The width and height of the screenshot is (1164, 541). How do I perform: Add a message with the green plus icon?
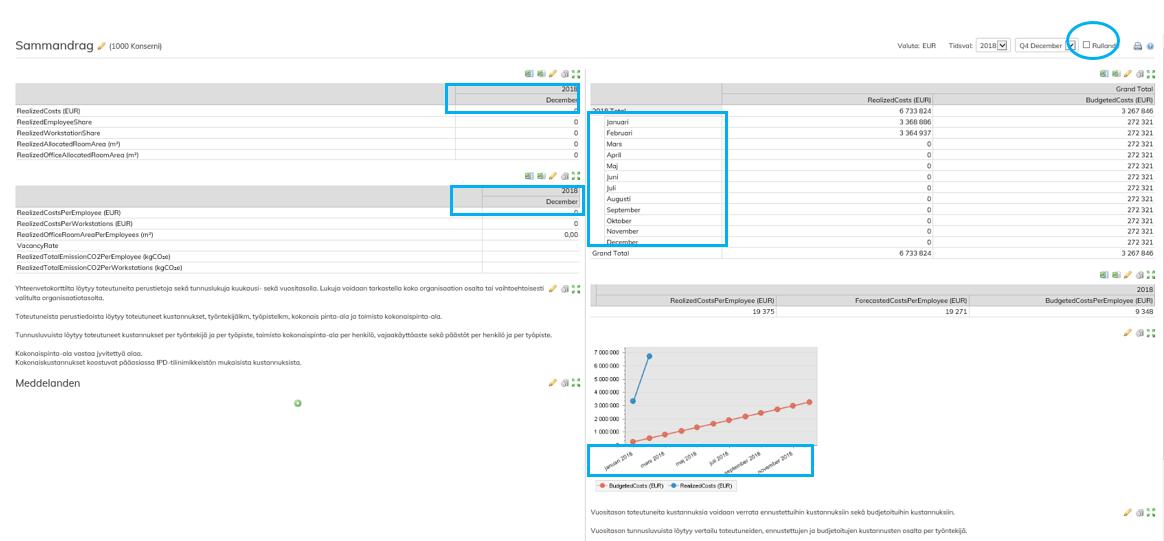coord(298,403)
